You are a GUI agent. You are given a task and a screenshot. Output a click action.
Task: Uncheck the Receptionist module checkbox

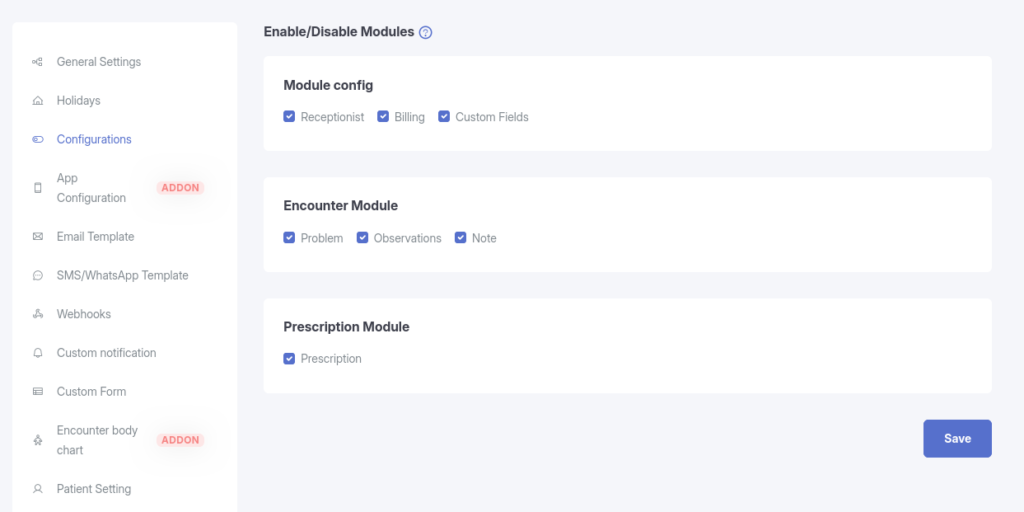[290, 117]
